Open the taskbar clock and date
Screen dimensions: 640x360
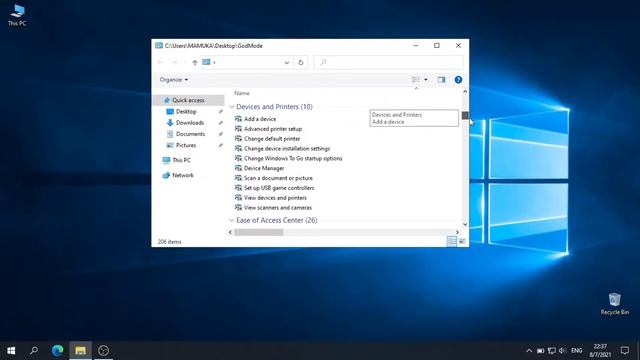[600, 351]
